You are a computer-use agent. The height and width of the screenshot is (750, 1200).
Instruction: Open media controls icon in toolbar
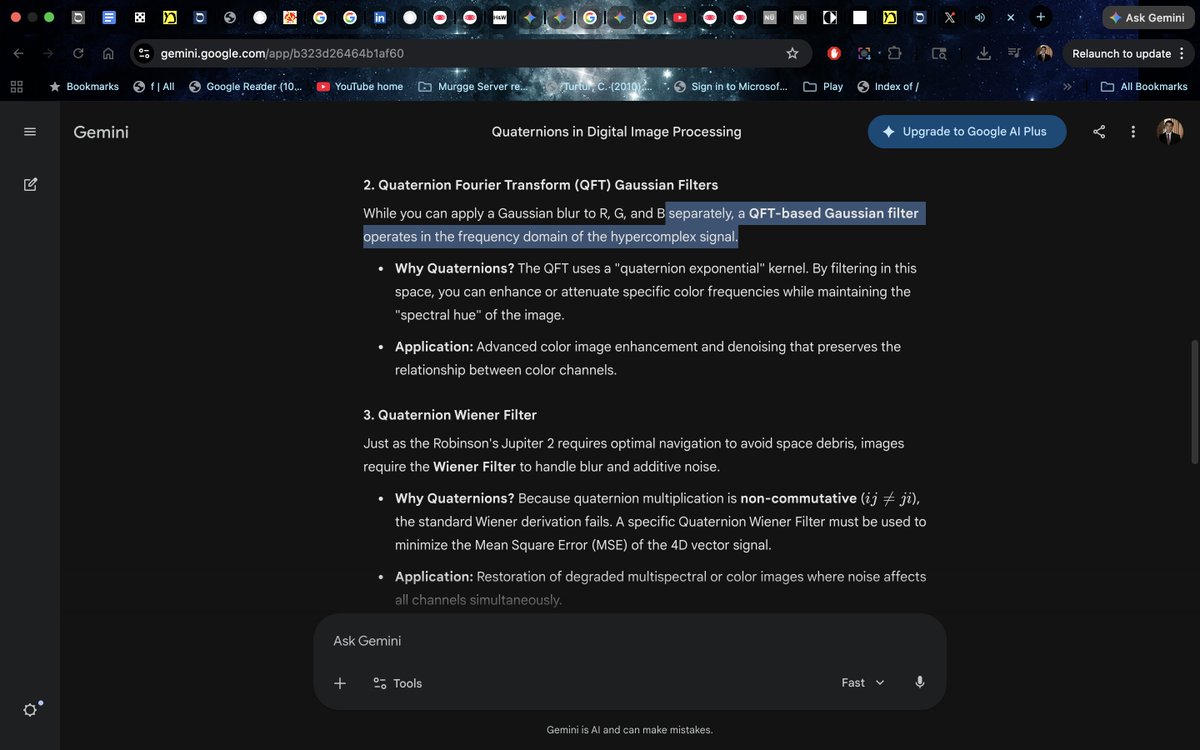click(x=1014, y=53)
